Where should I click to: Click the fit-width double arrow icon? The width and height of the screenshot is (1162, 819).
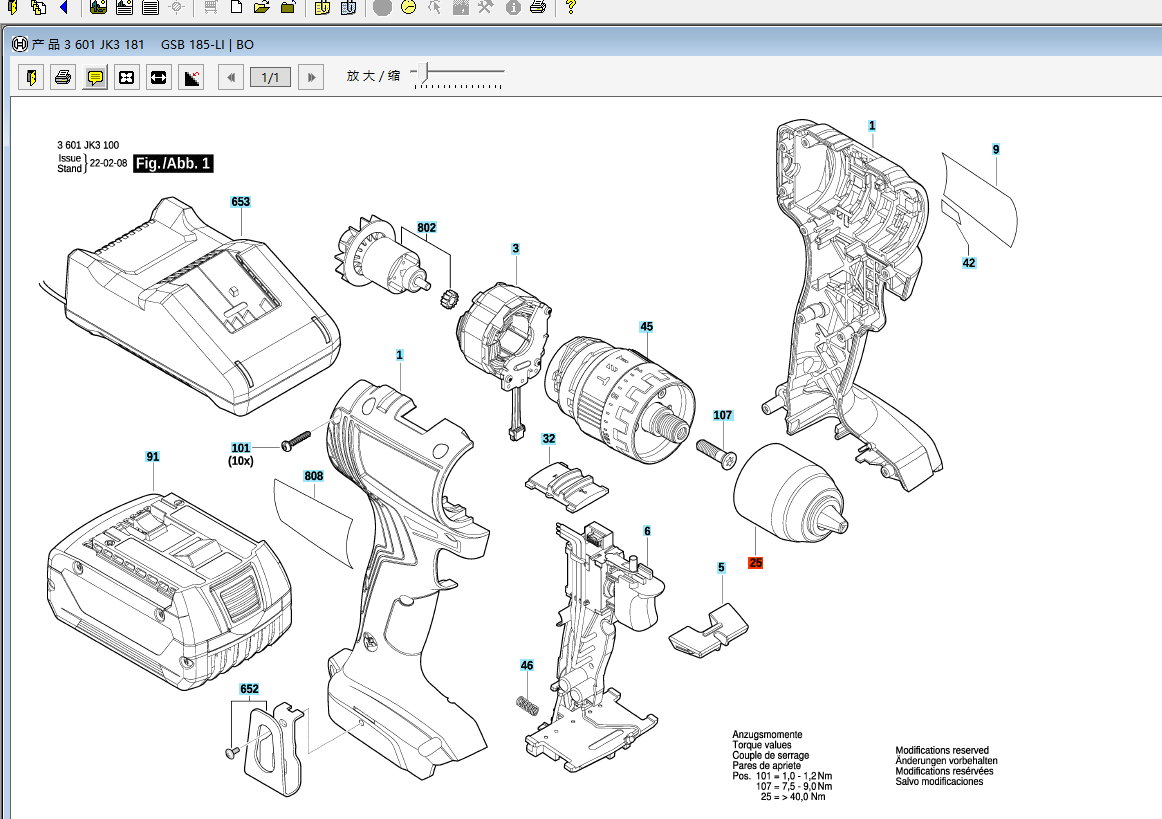tap(158, 77)
